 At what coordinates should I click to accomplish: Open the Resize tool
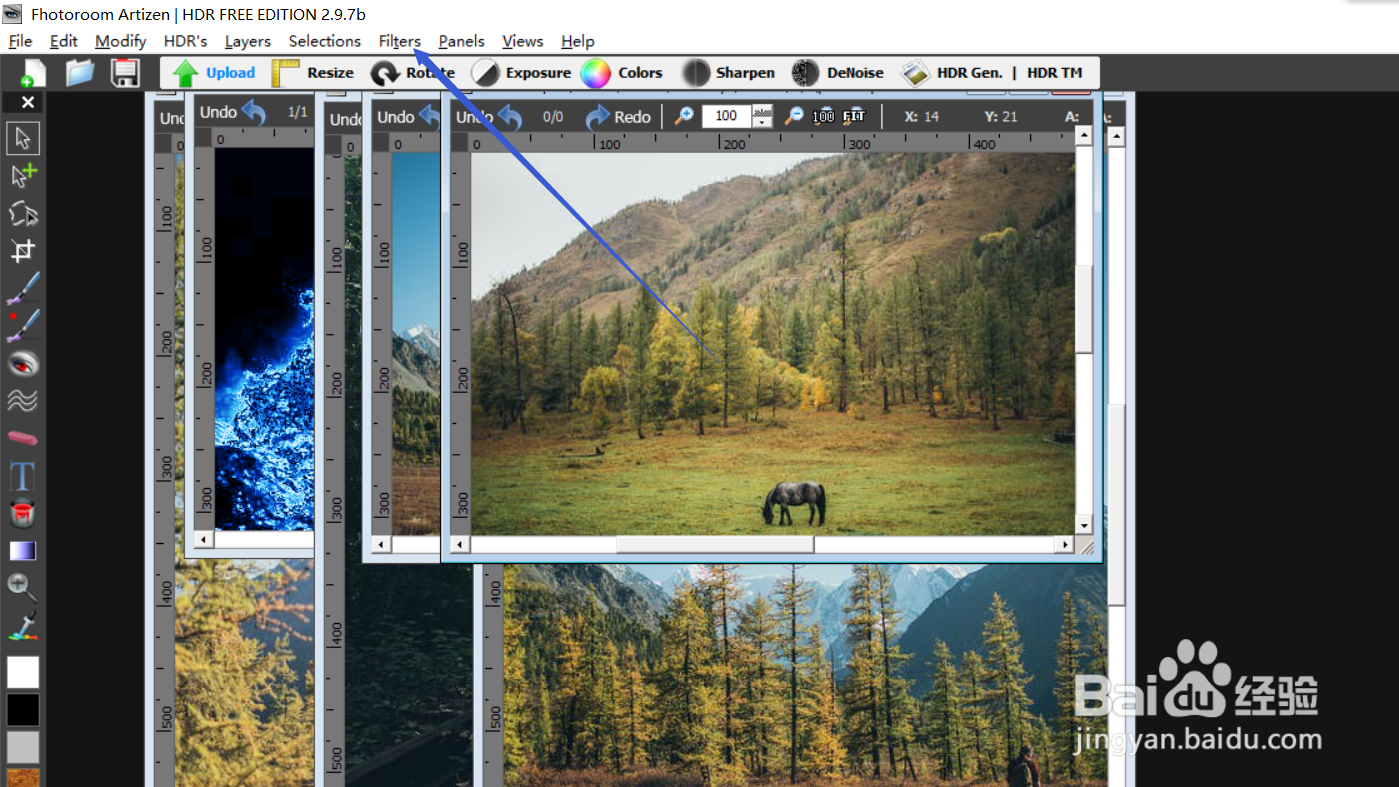[313, 73]
